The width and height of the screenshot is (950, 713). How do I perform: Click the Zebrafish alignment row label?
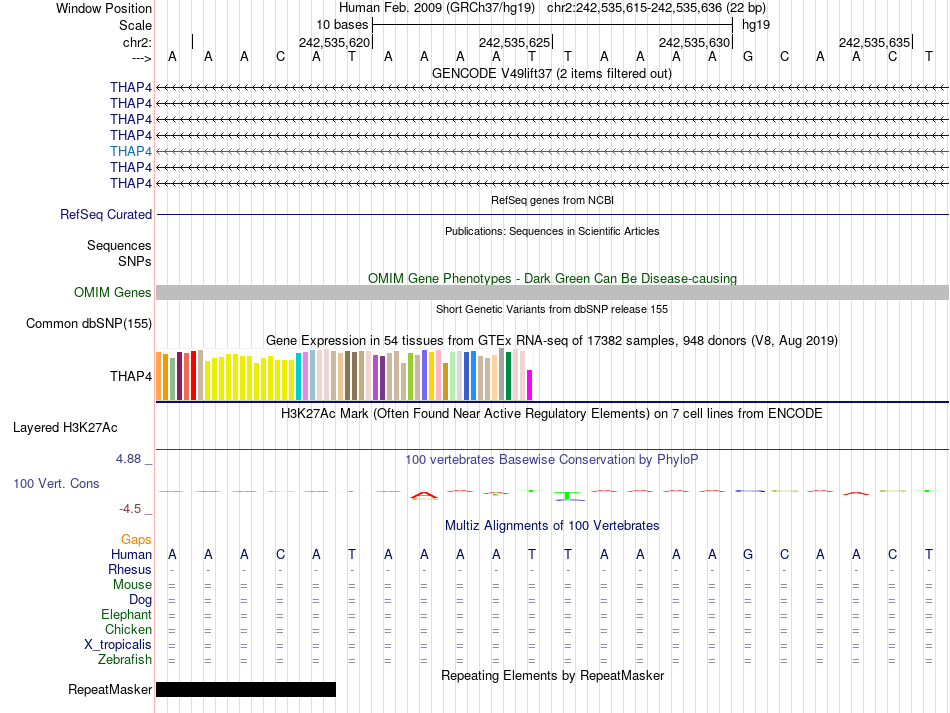[125, 659]
